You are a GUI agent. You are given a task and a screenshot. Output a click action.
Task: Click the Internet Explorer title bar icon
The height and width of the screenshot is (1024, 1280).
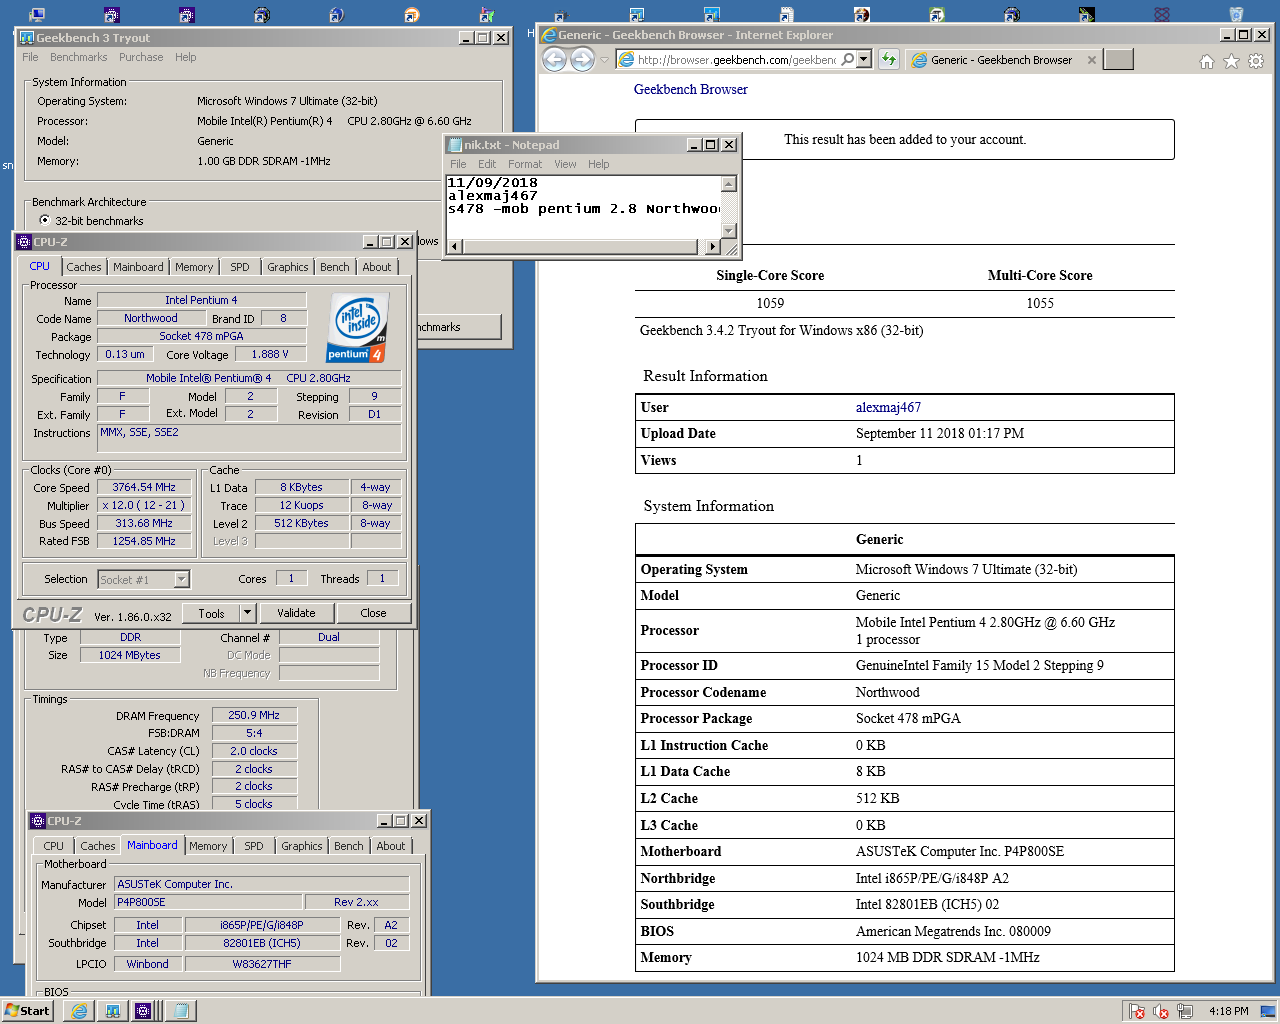(x=549, y=35)
